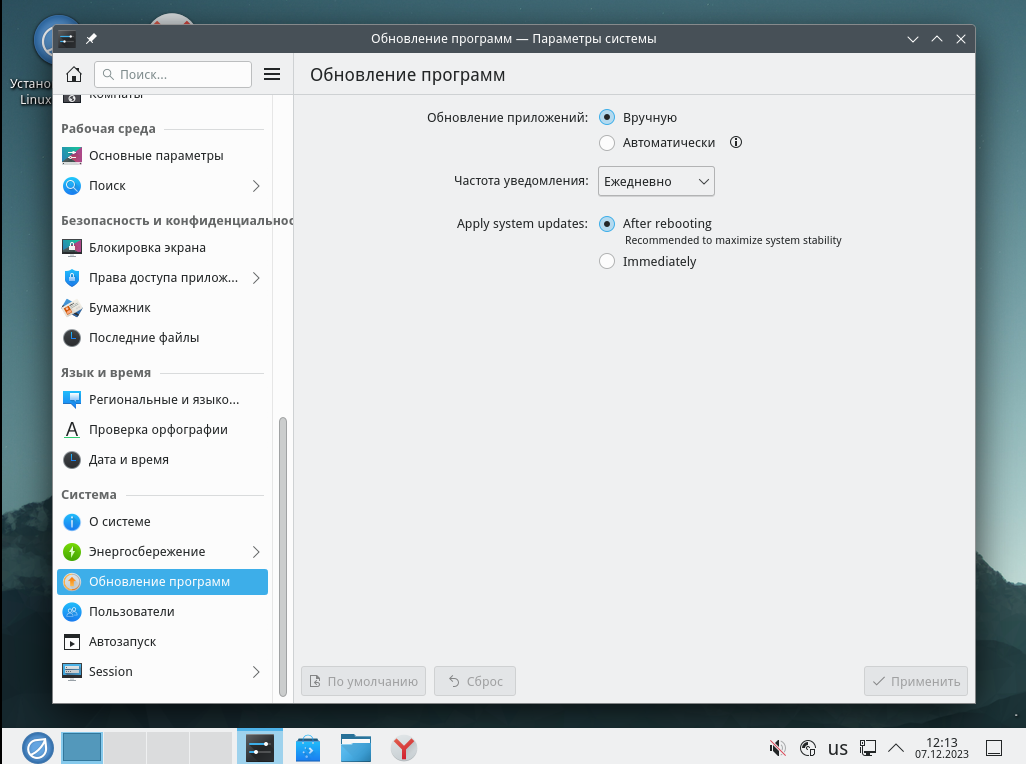Viewport: 1026px width, 764px height.
Task: Show hidden tray icons arrow
Action: click(x=896, y=748)
